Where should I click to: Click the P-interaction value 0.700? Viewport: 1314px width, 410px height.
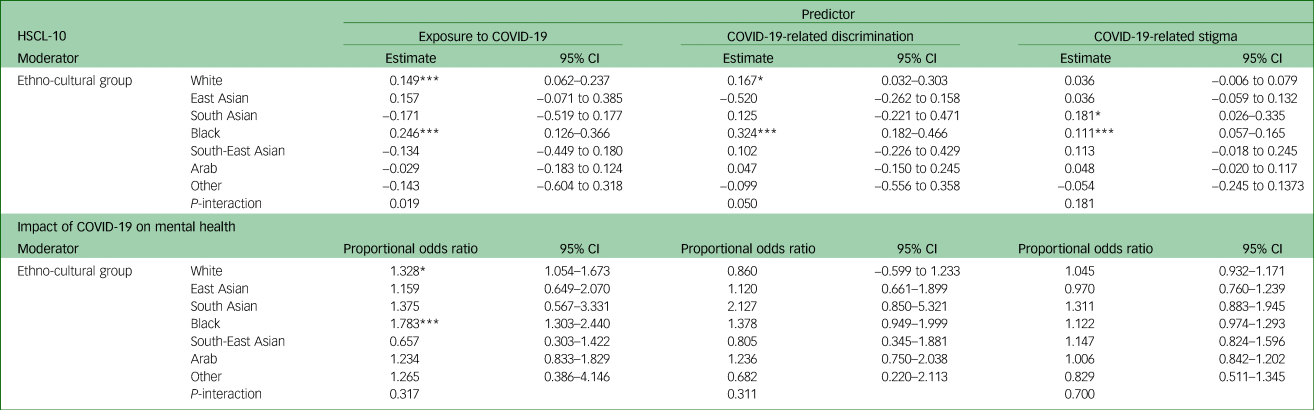(x=1077, y=392)
